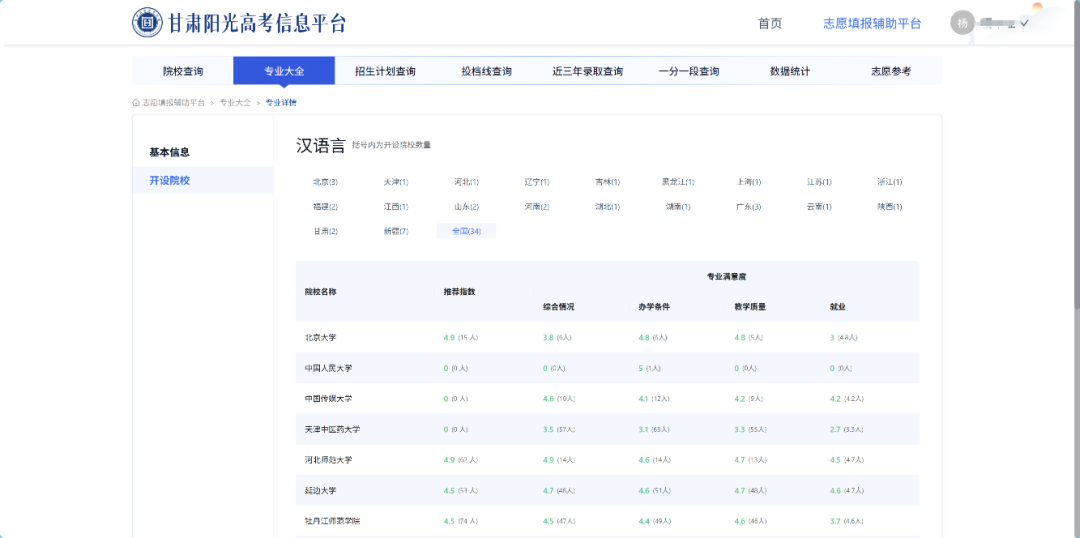Click the user avatar circle 杨
The image size is (1080, 538).
[x=961, y=23]
